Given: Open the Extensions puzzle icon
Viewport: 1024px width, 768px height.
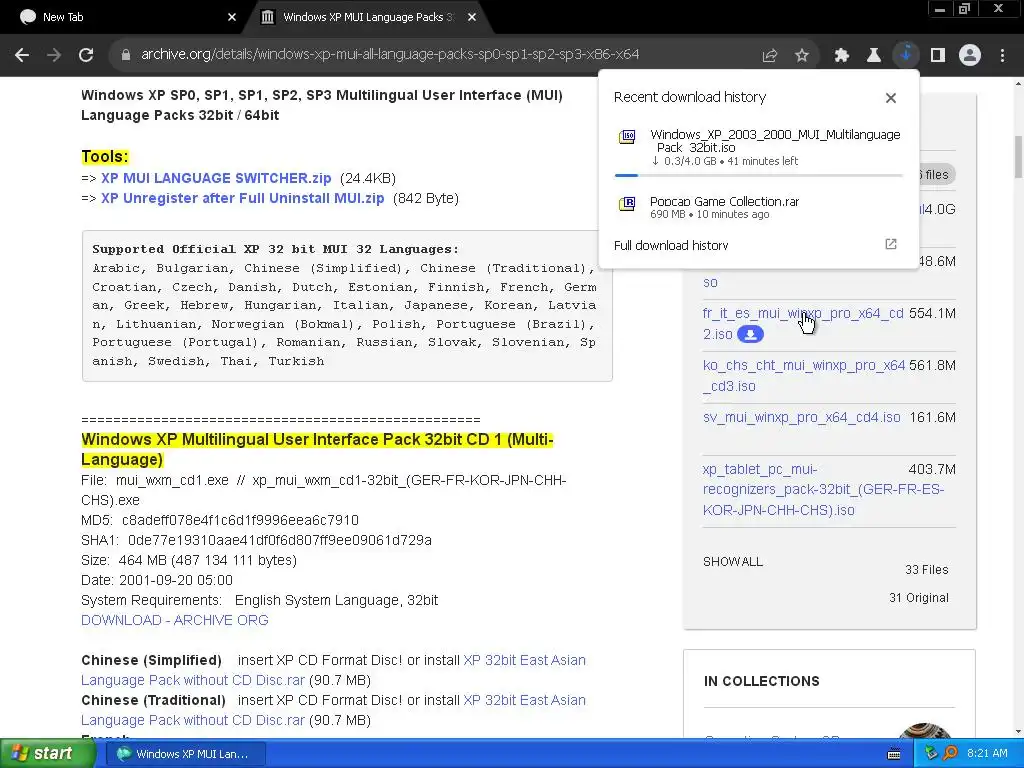Looking at the screenshot, I should 841,56.
